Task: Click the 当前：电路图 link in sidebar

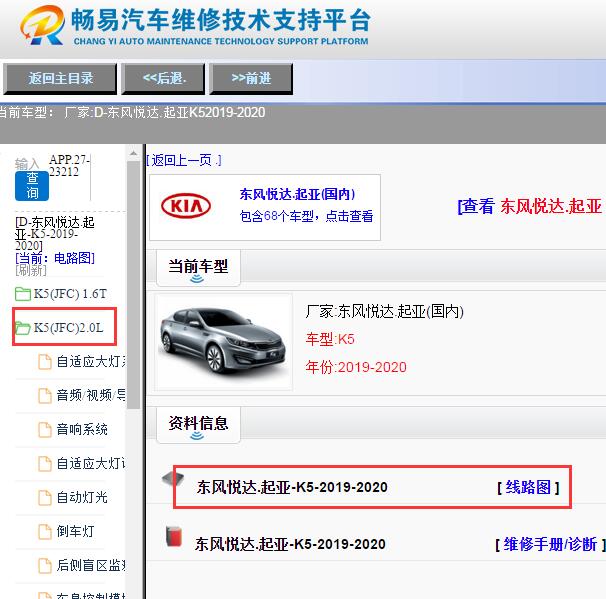Action: tap(55, 258)
